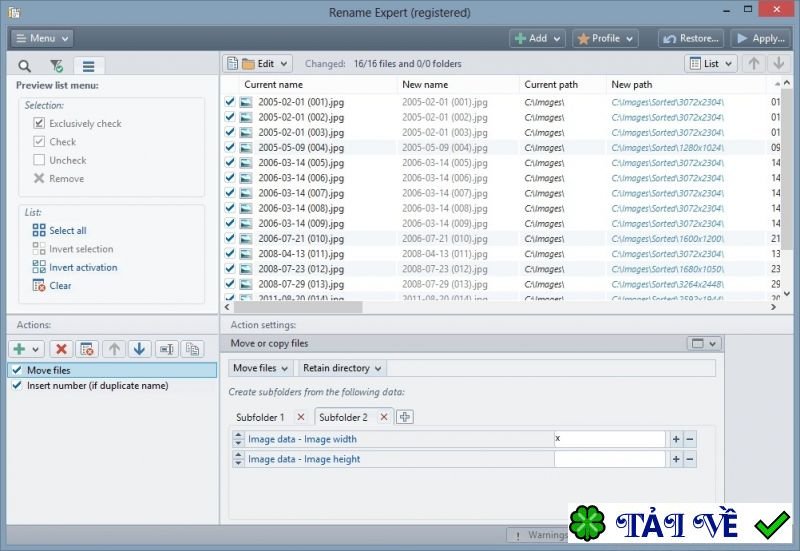Move action down with blue arrow
Image resolution: width=800 pixels, height=551 pixels.
click(139, 349)
